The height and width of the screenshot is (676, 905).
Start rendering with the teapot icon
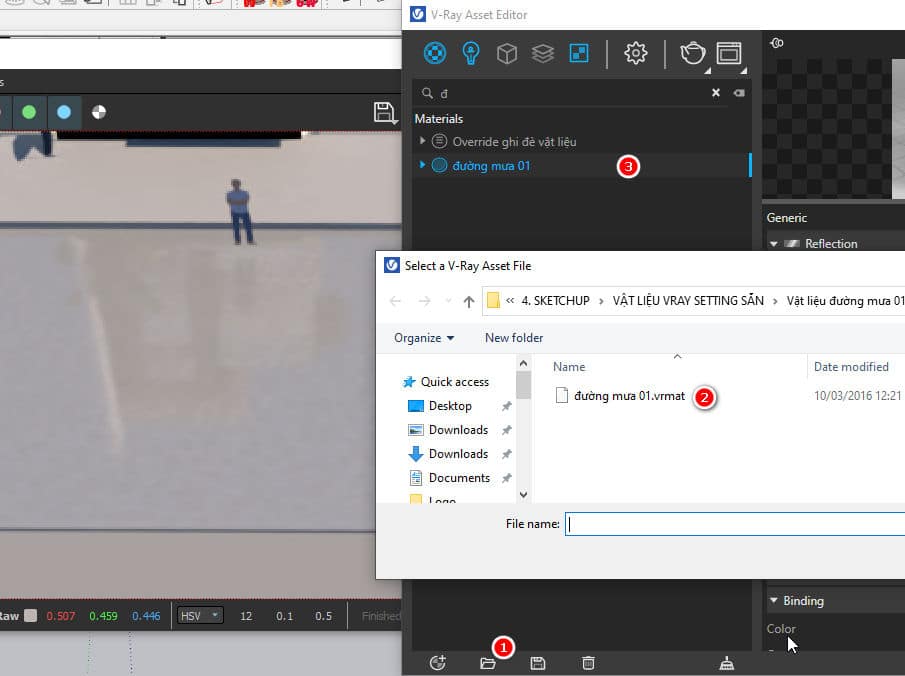pyautogui.click(x=692, y=53)
